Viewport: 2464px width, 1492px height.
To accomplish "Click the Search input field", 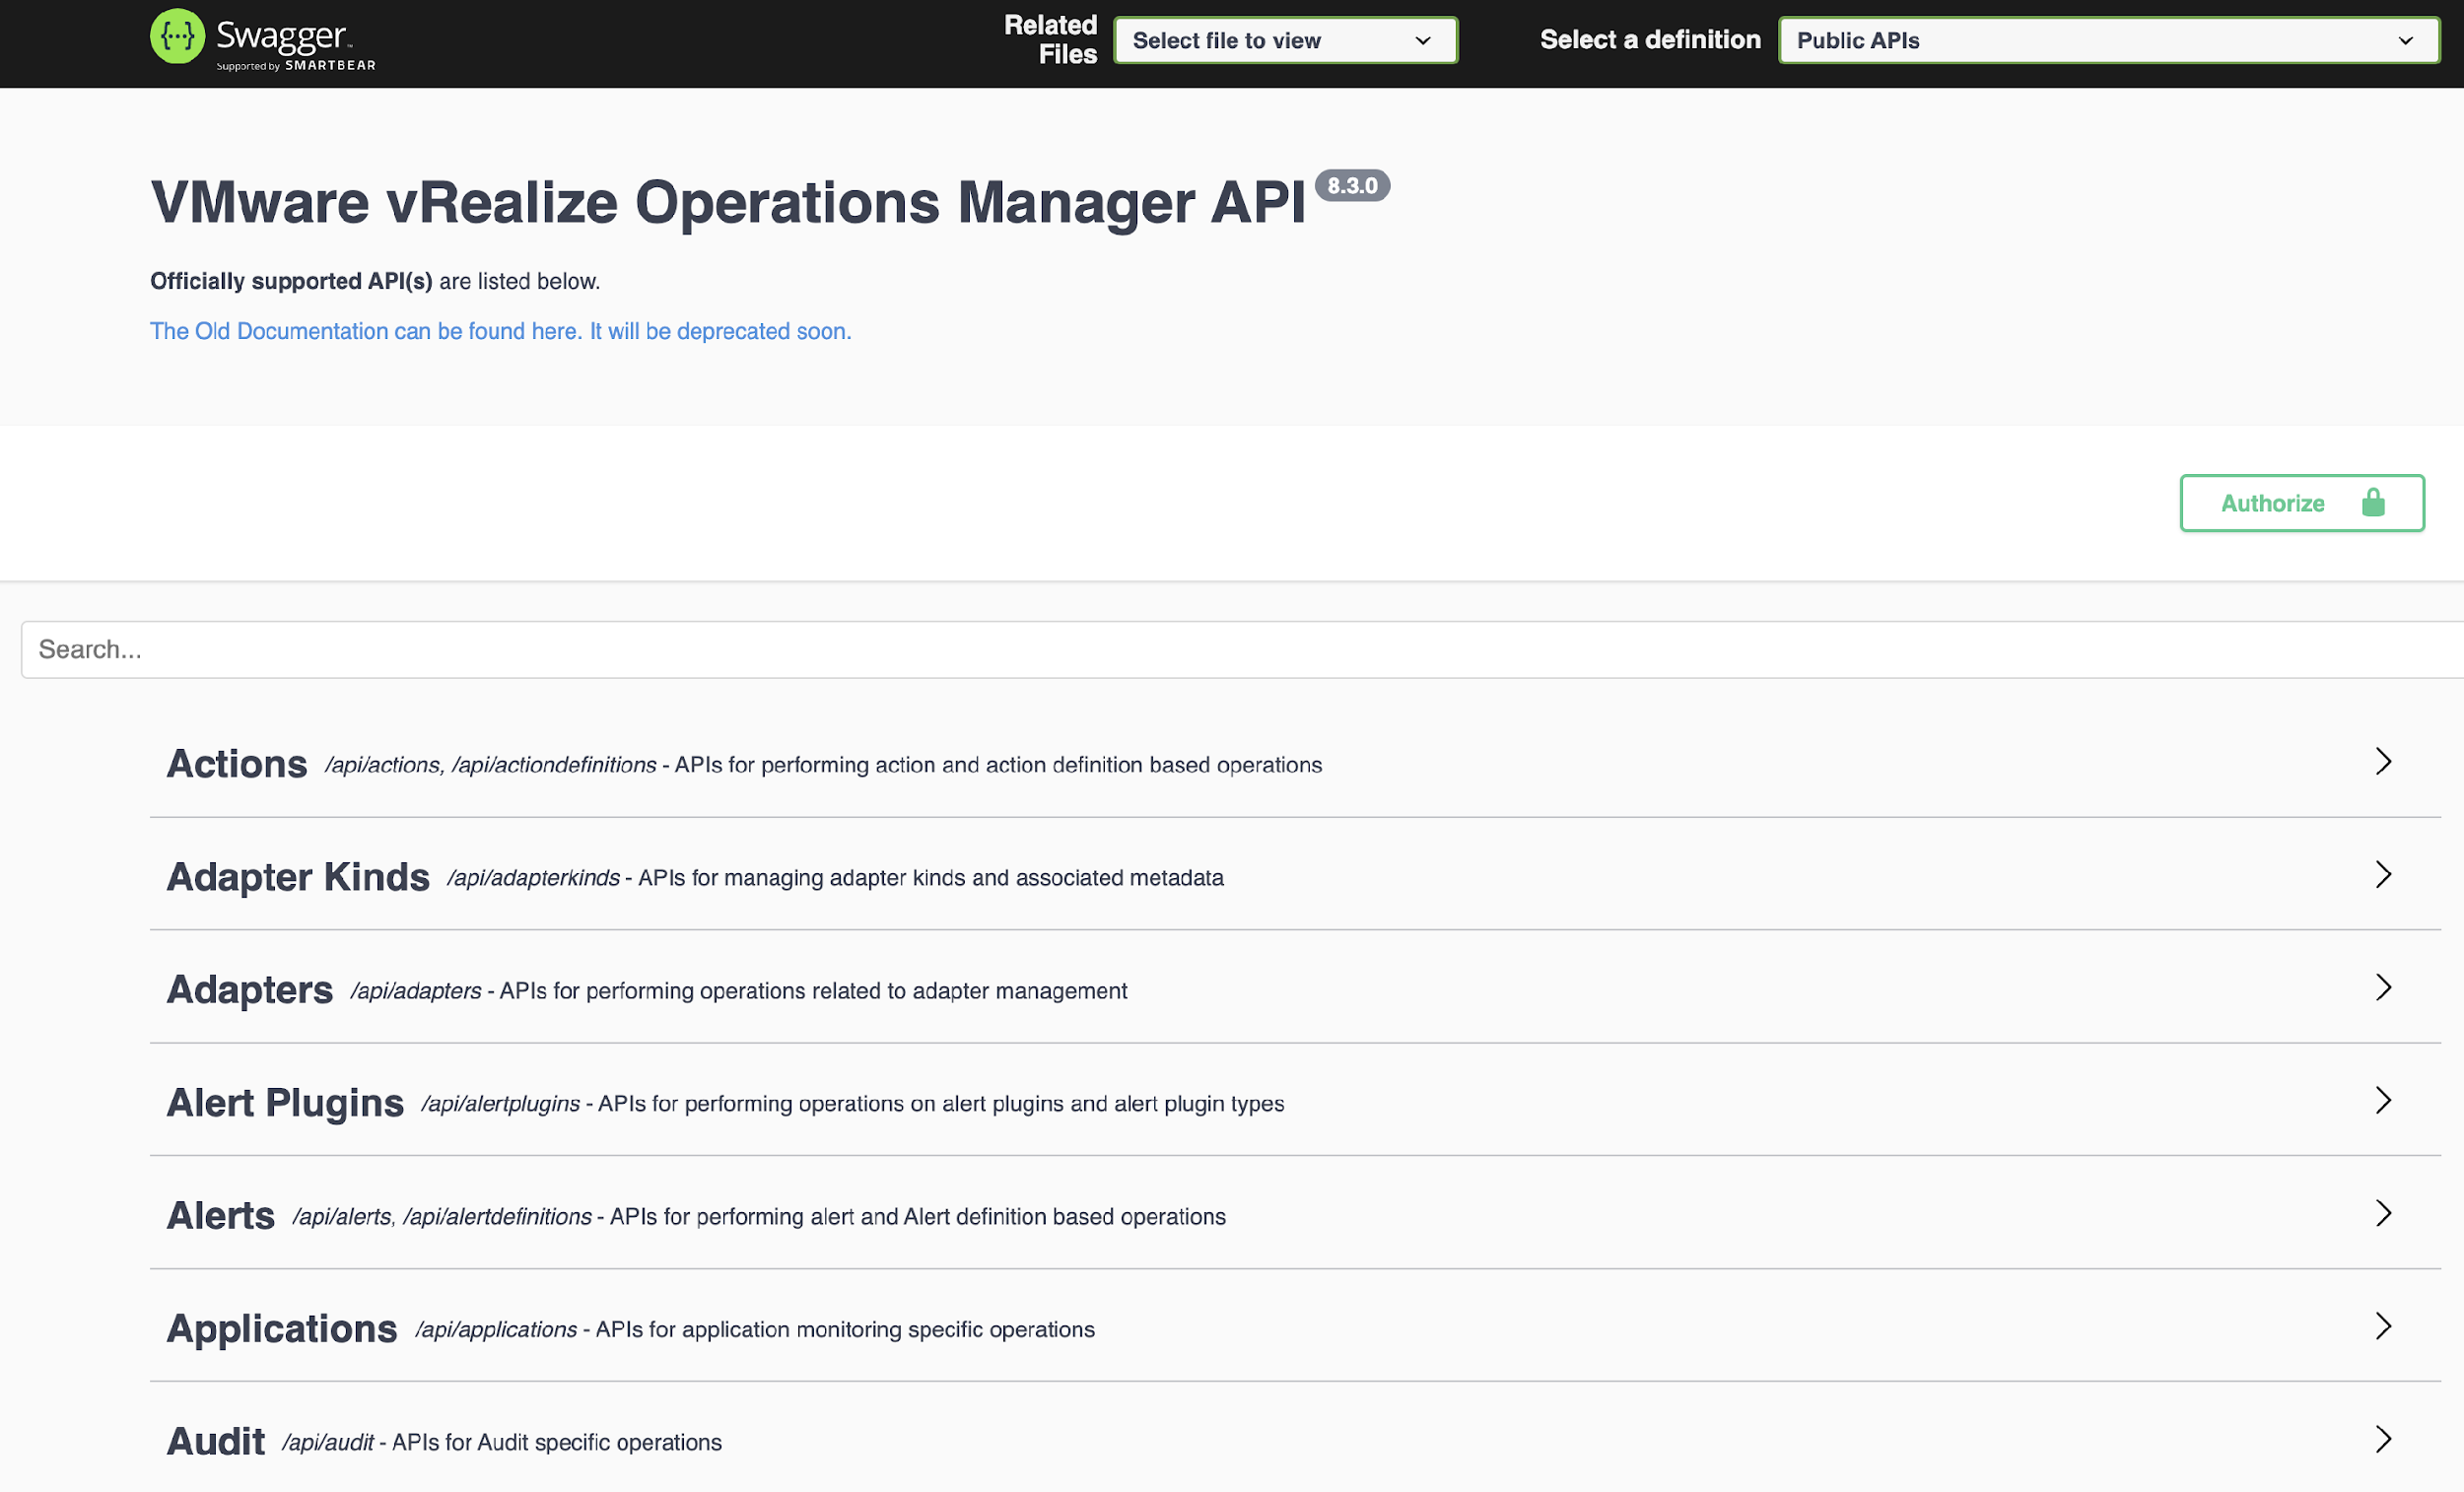I will [1242, 650].
